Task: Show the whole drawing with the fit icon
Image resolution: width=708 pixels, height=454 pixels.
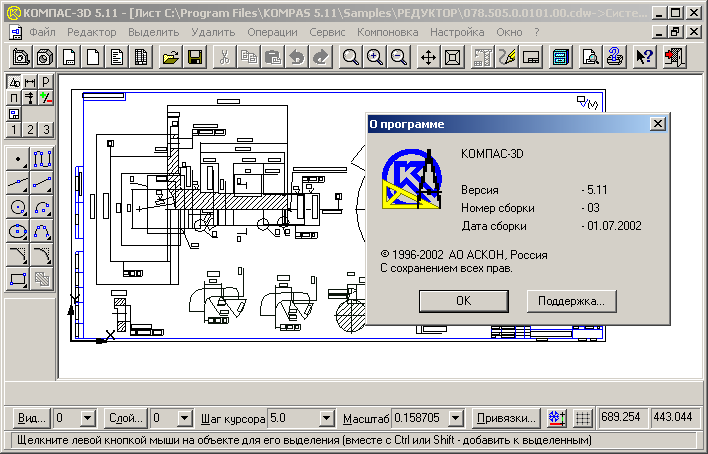Action: 452,57
